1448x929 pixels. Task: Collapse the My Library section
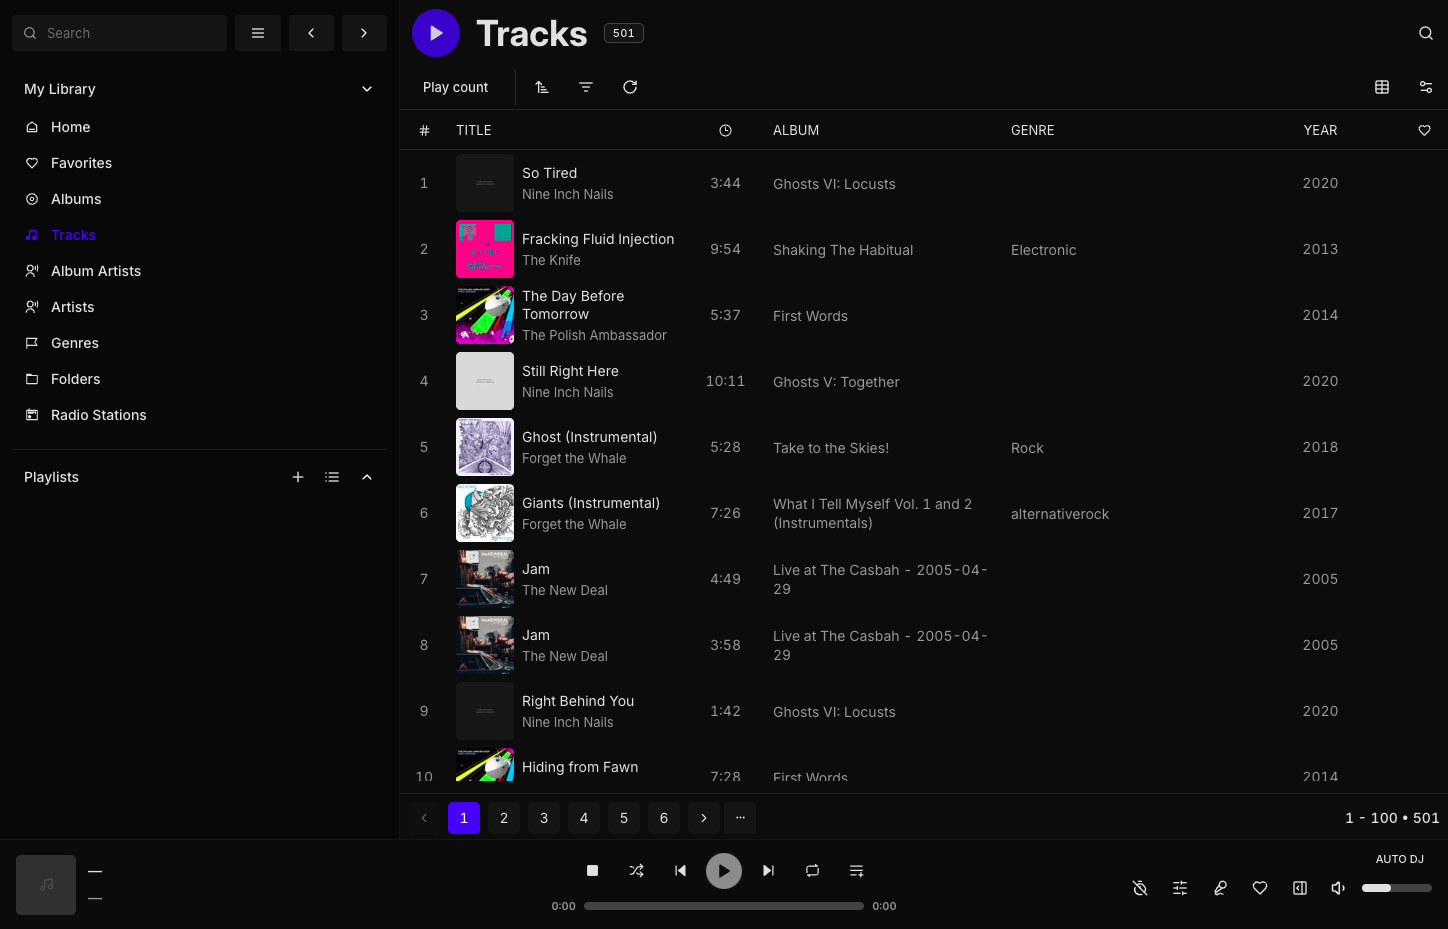click(x=367, y=89)
